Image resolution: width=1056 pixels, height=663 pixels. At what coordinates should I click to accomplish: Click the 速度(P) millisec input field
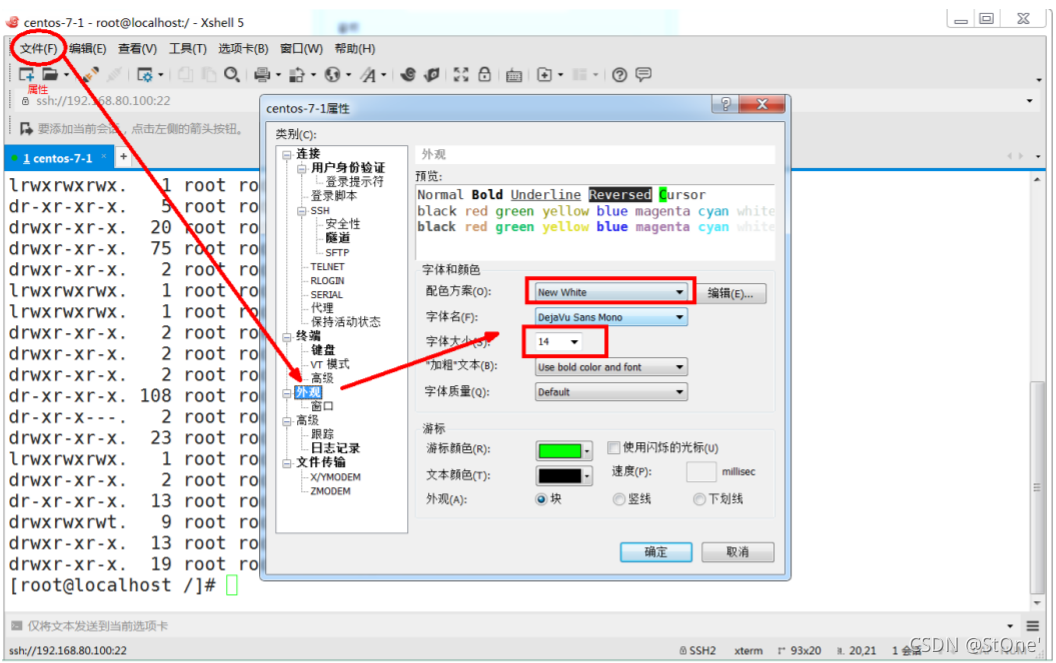tap(701, 472)
